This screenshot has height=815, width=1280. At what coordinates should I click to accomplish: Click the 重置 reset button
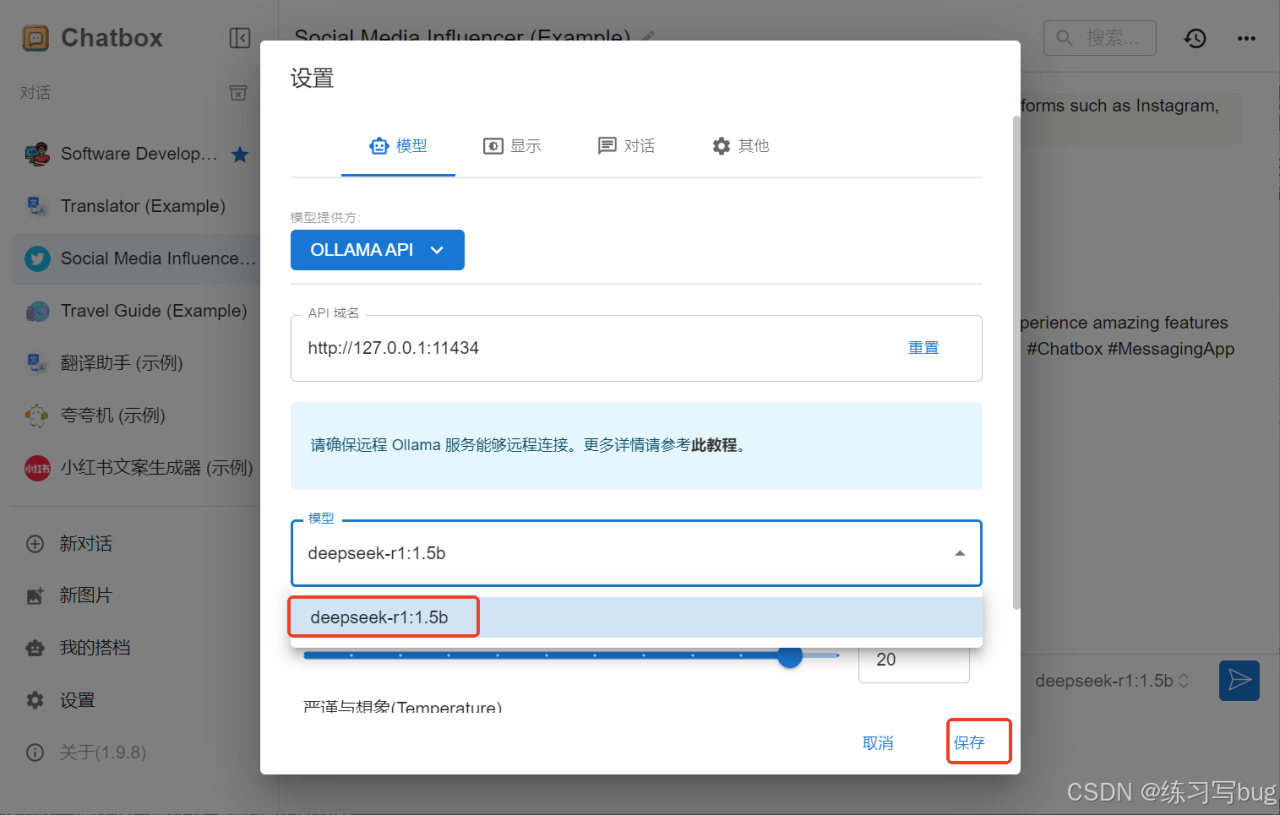(923, 348)
